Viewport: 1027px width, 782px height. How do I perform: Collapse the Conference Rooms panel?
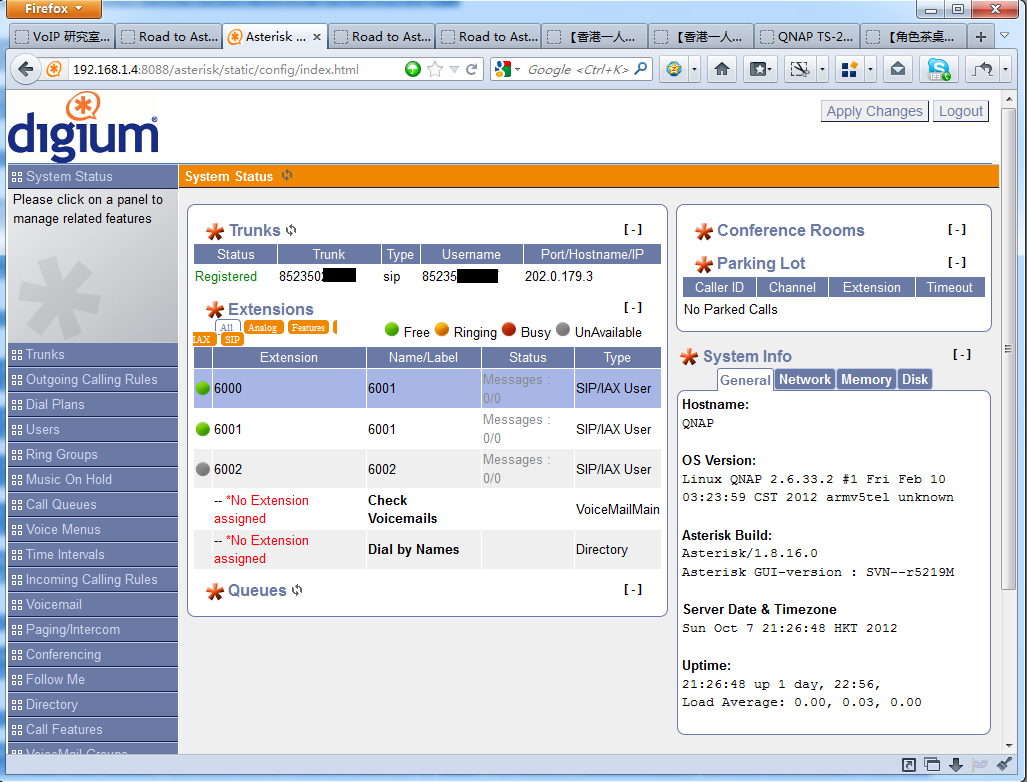957,229
